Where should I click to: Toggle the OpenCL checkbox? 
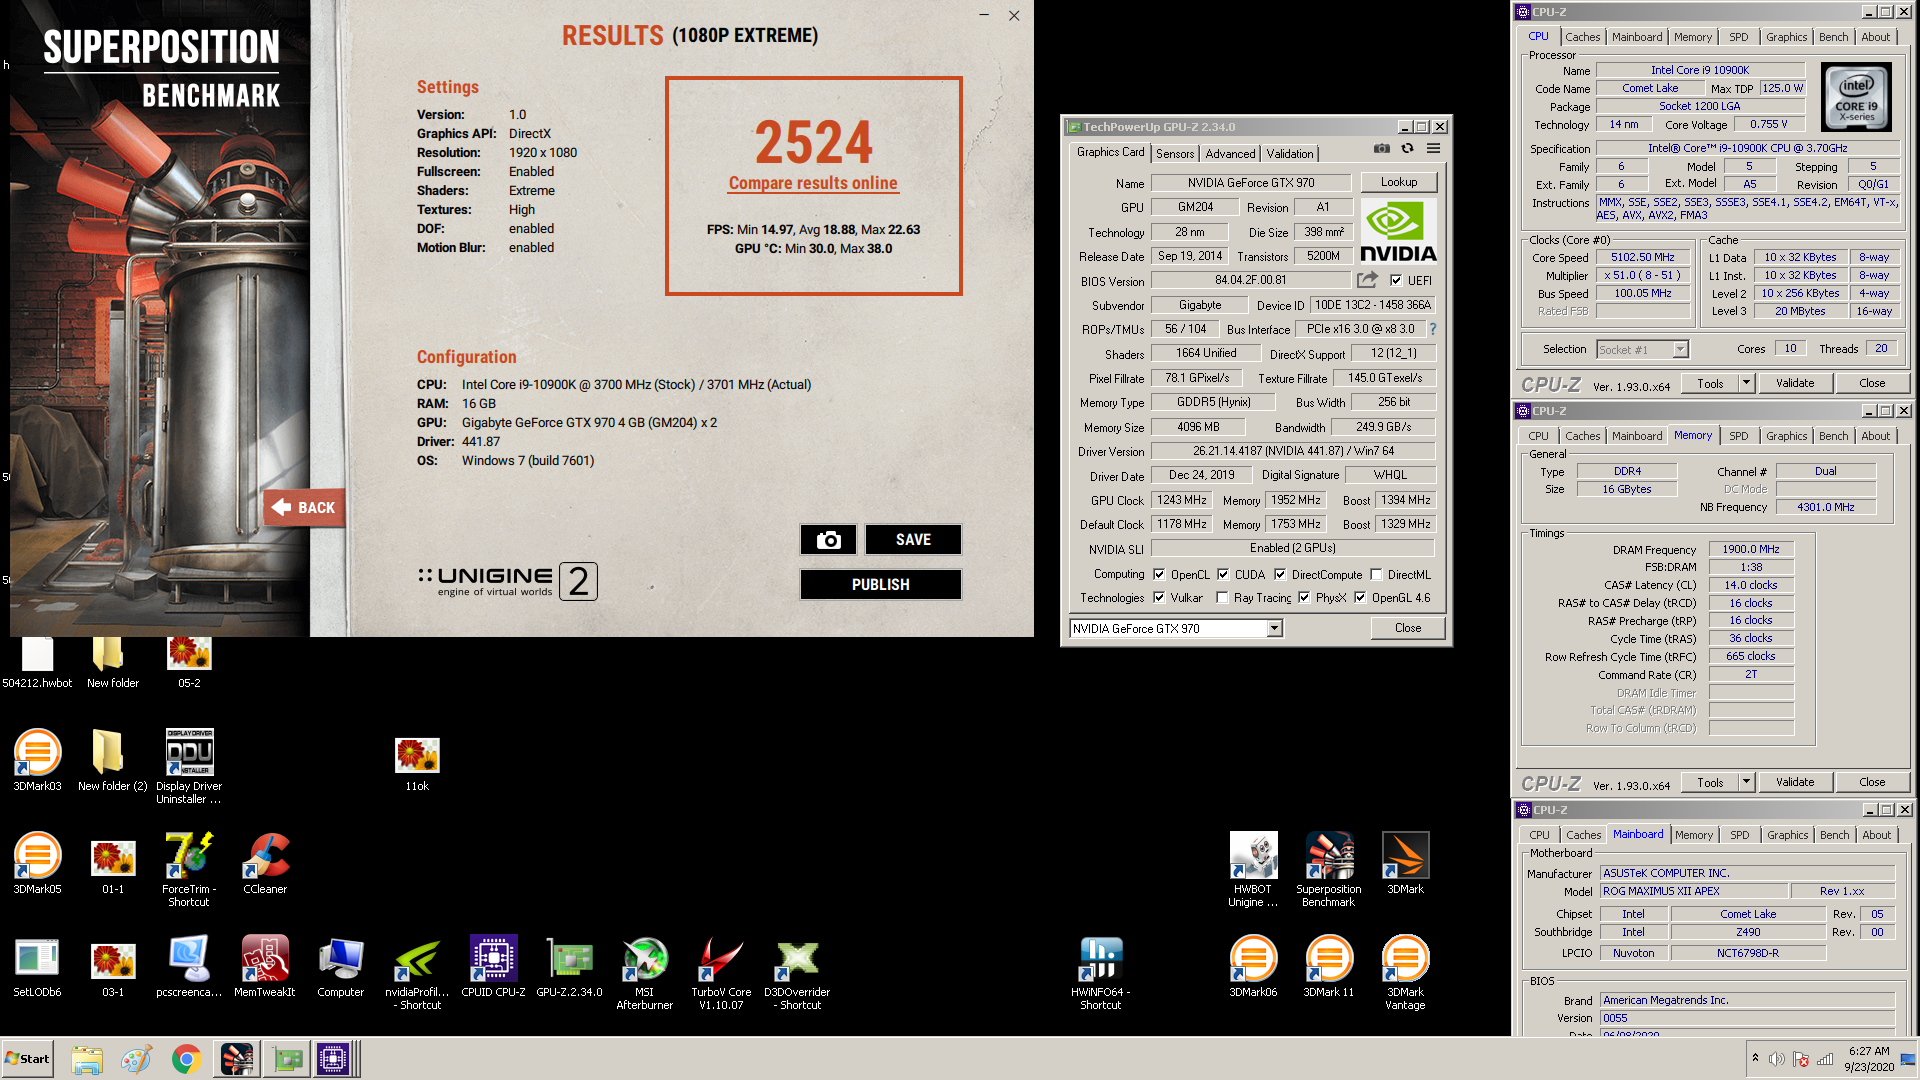pos(1159,575)
